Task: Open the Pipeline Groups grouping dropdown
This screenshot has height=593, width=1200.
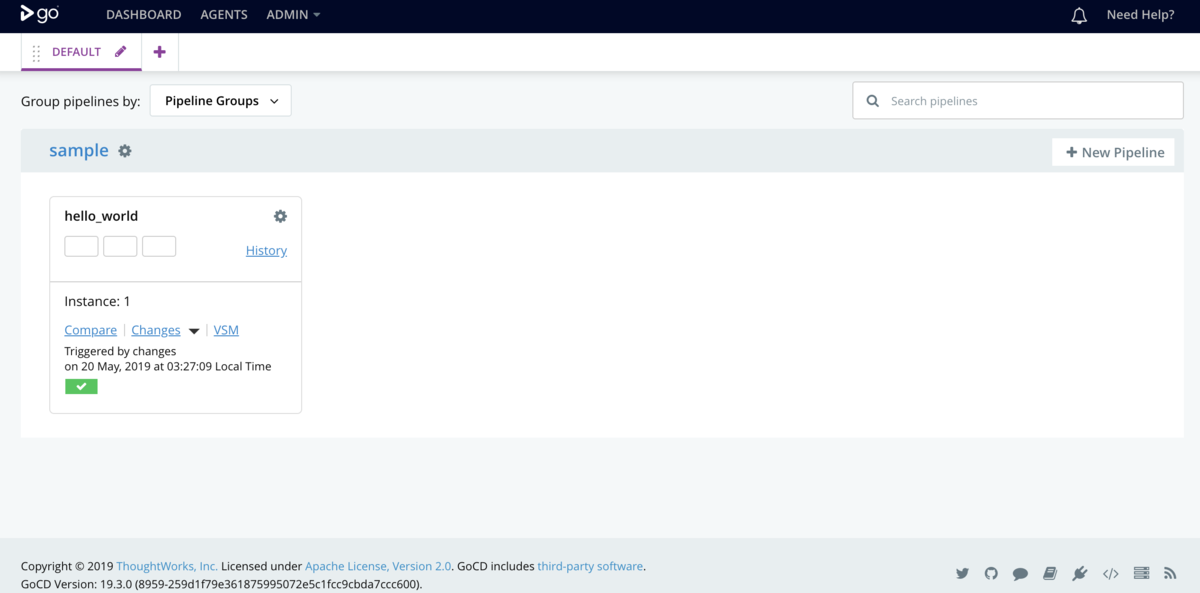Action: point(221,101)
